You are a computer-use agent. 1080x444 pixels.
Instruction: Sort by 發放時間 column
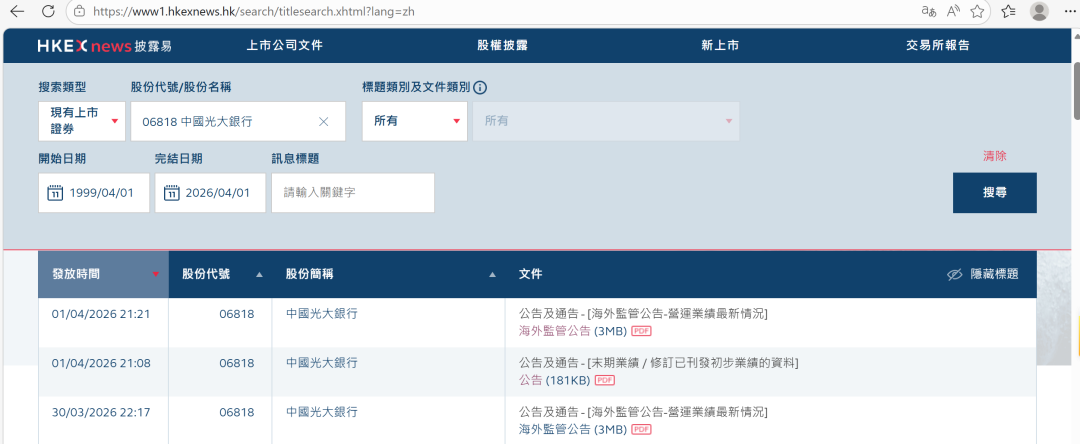103,274
